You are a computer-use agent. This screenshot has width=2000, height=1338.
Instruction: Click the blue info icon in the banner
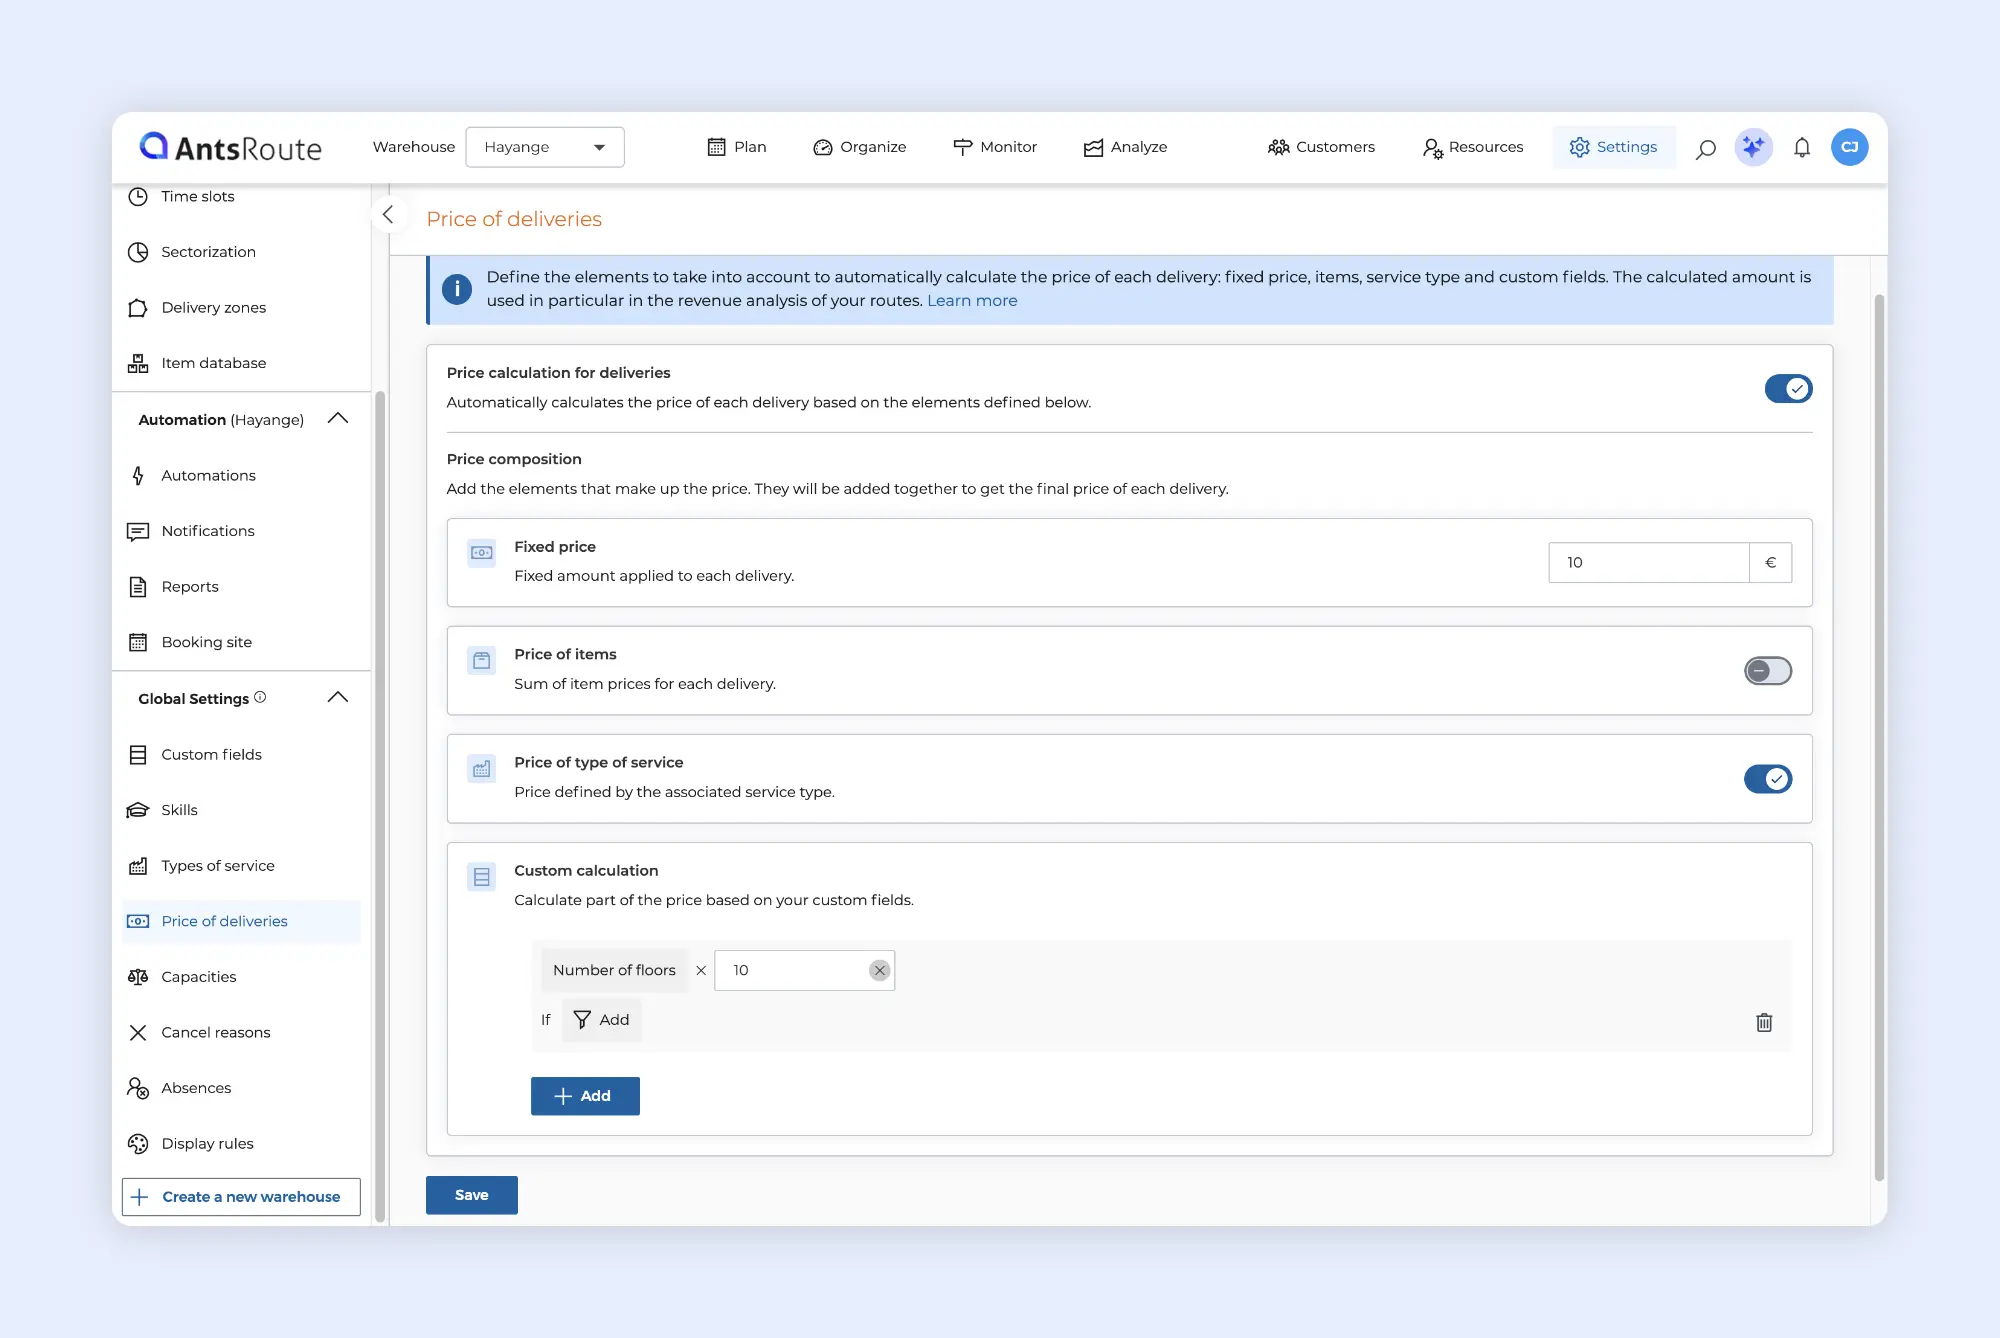click(x=457, y=289)
